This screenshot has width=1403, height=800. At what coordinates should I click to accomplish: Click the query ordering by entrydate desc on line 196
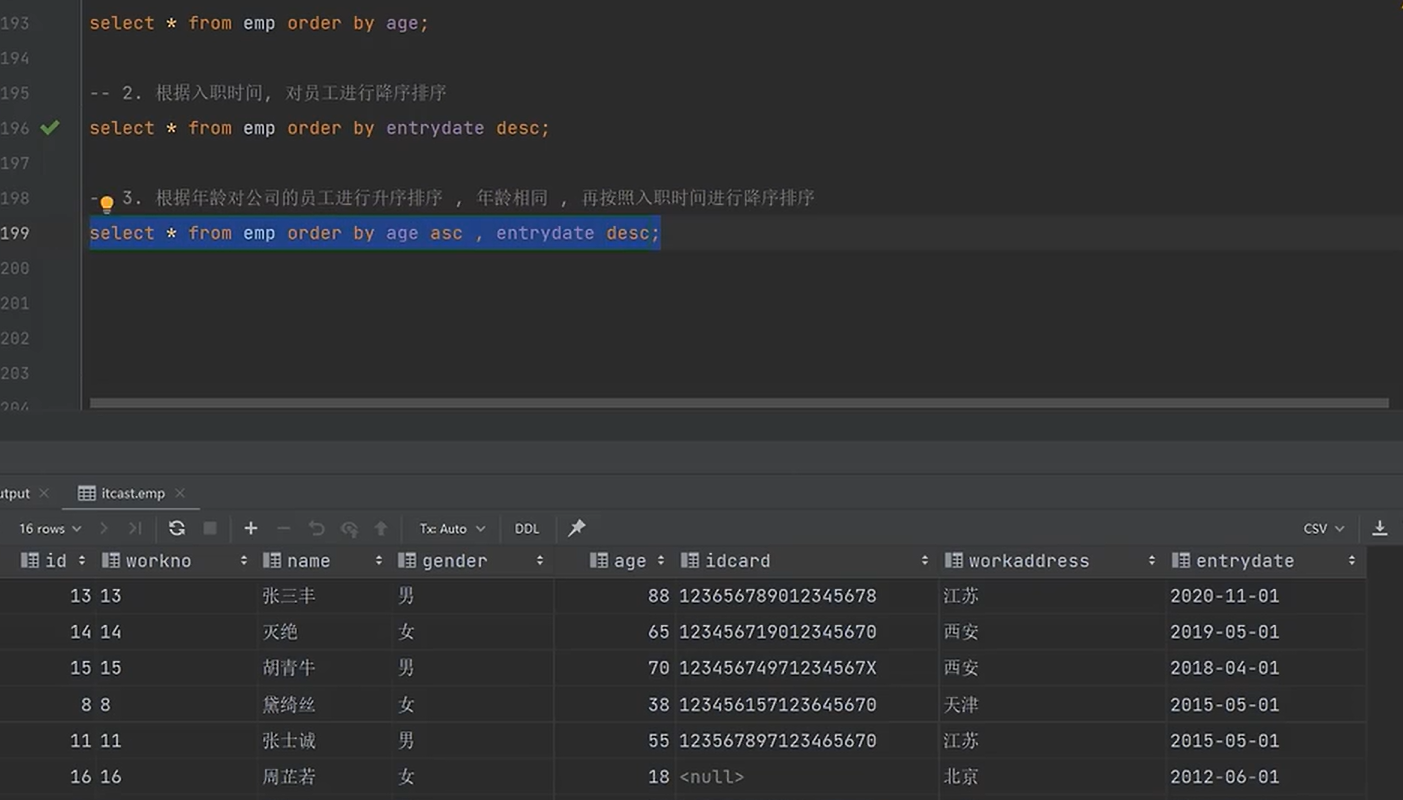319,128
